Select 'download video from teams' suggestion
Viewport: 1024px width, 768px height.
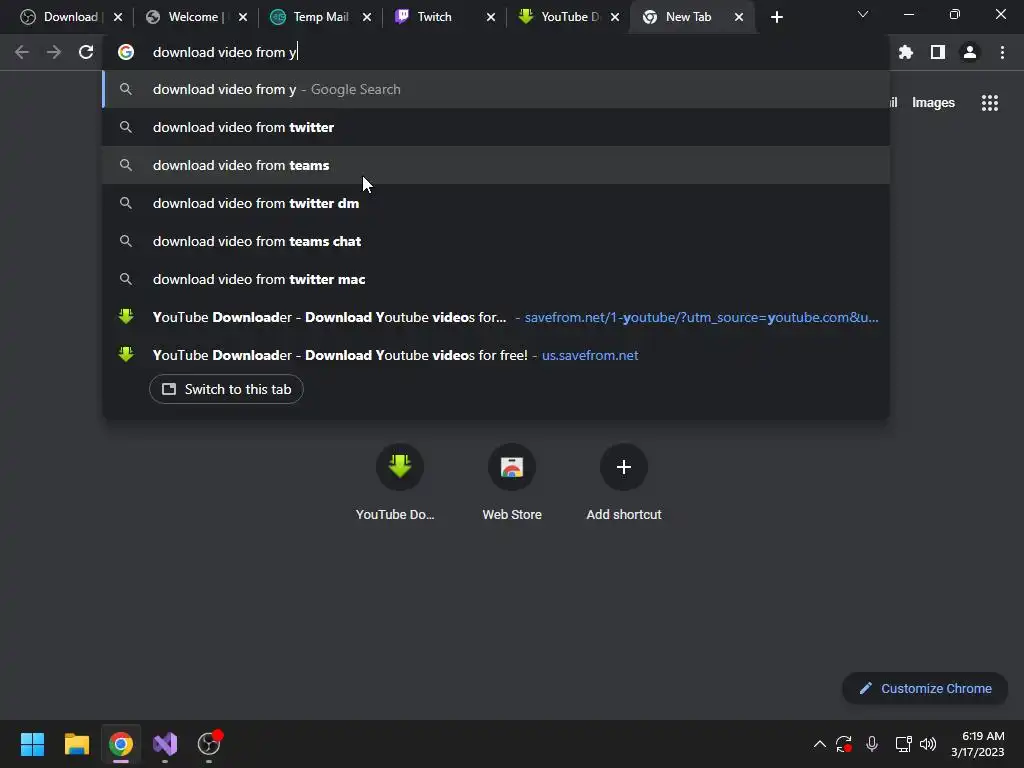click(496, 165)
